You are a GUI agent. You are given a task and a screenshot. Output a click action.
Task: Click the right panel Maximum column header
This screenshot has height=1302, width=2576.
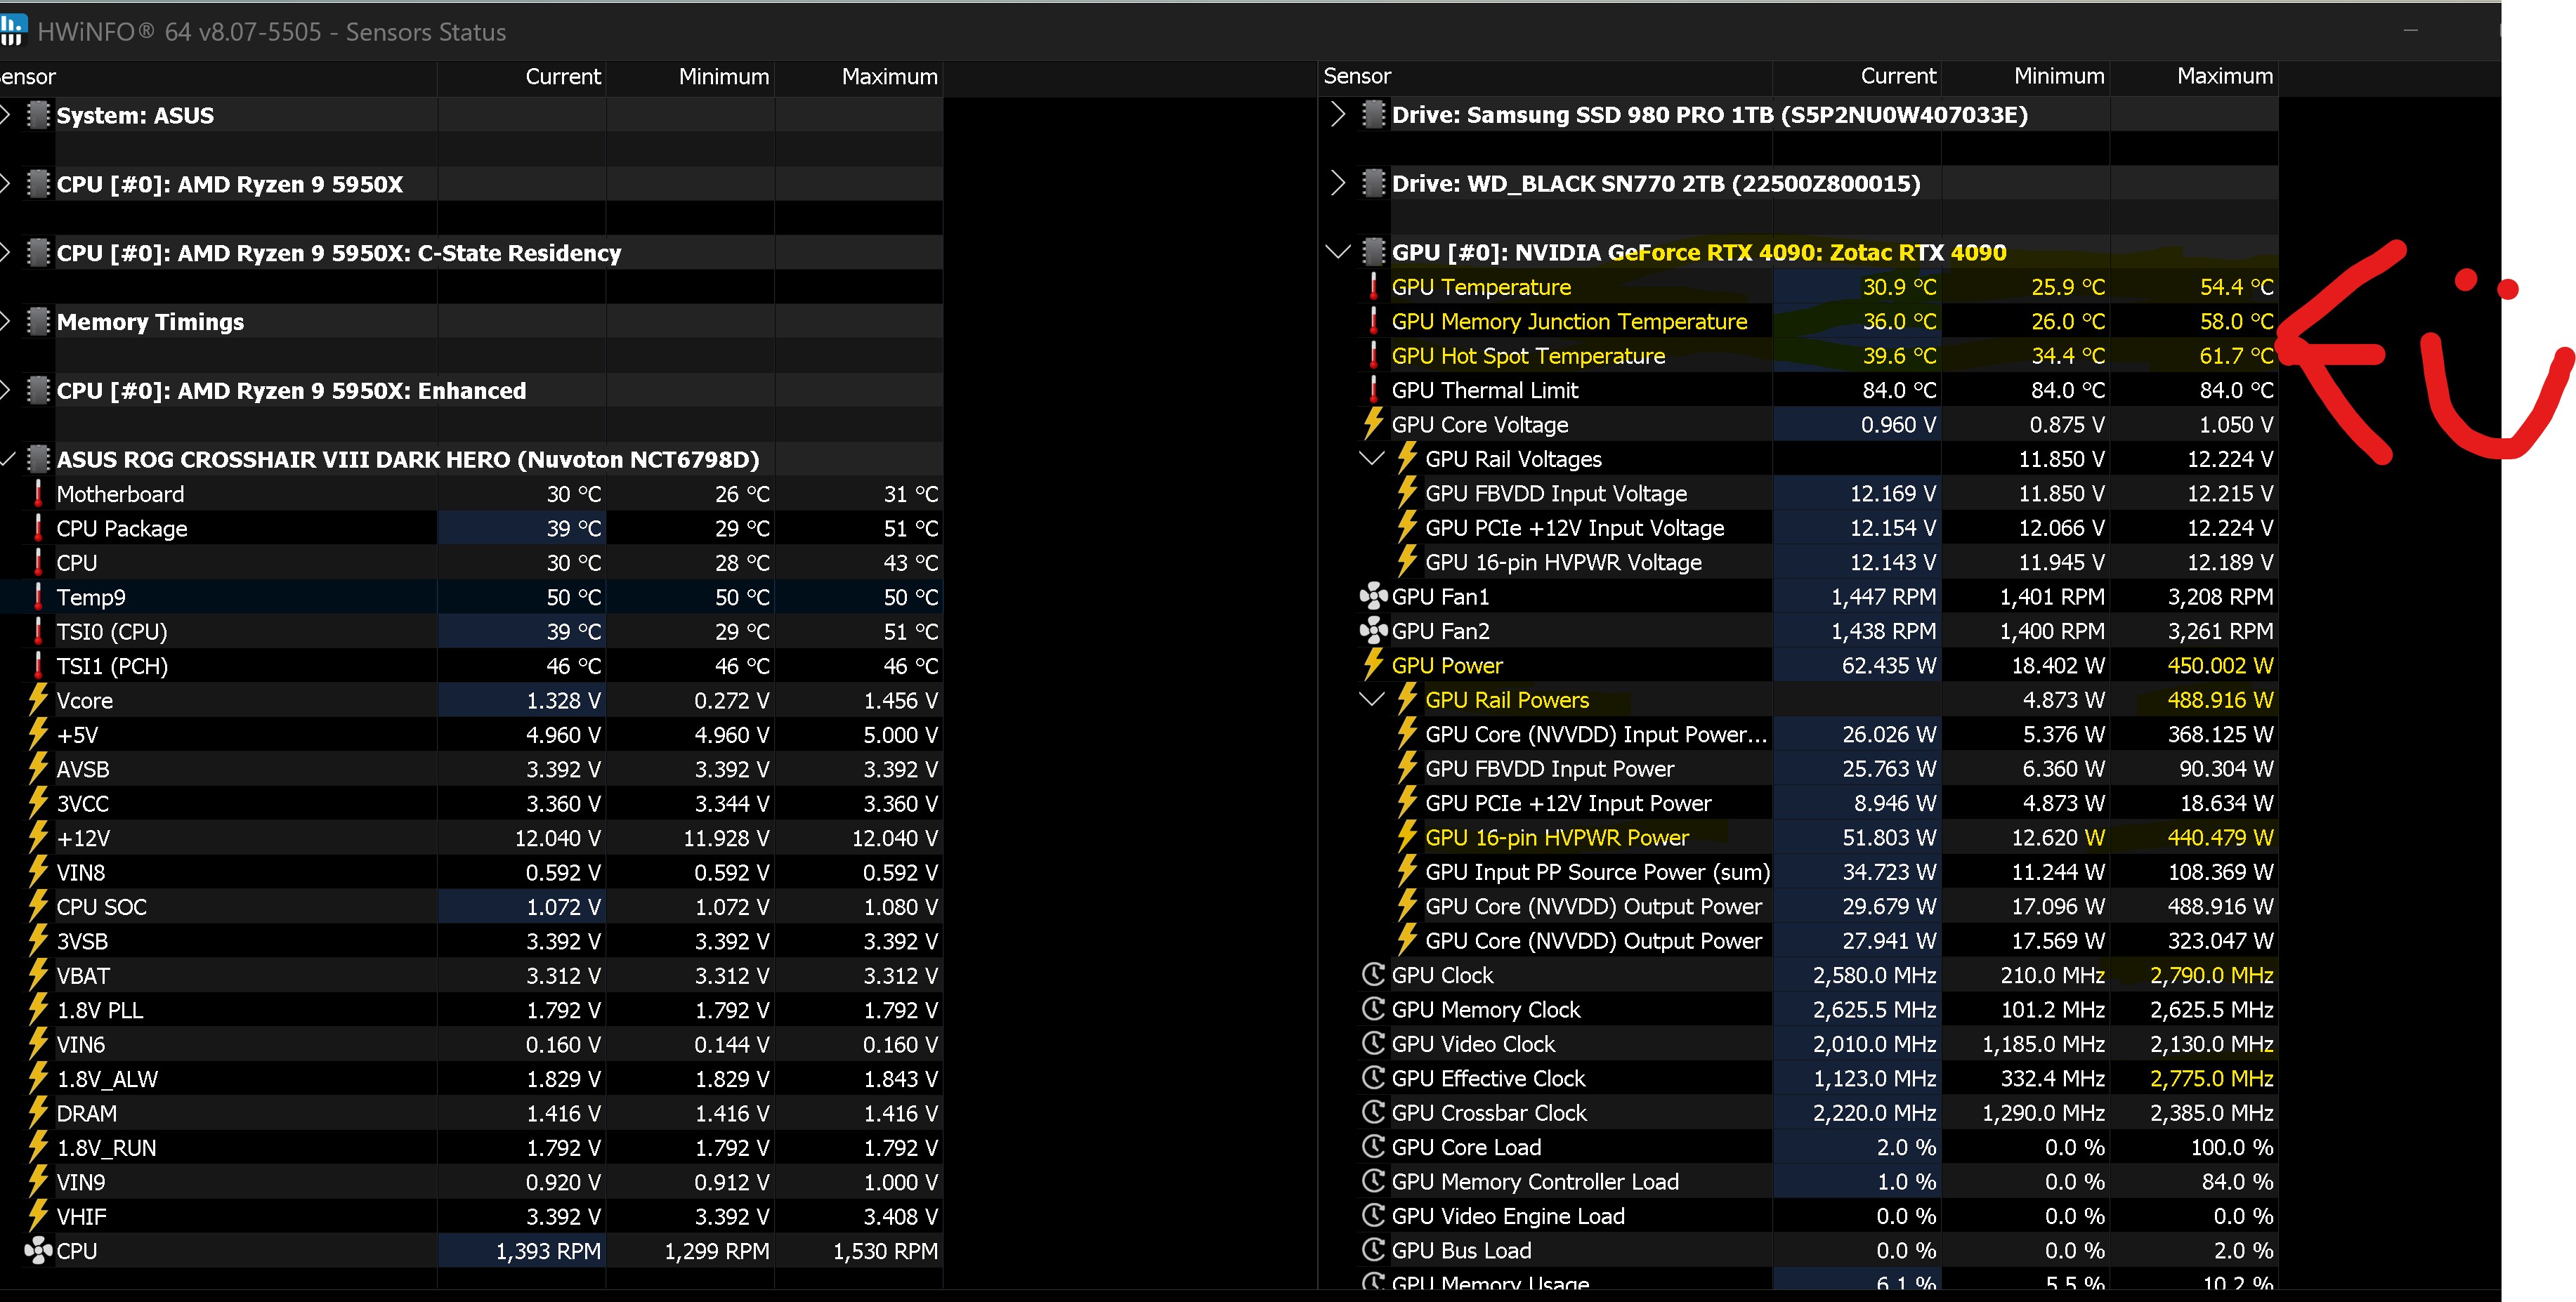2195,76
